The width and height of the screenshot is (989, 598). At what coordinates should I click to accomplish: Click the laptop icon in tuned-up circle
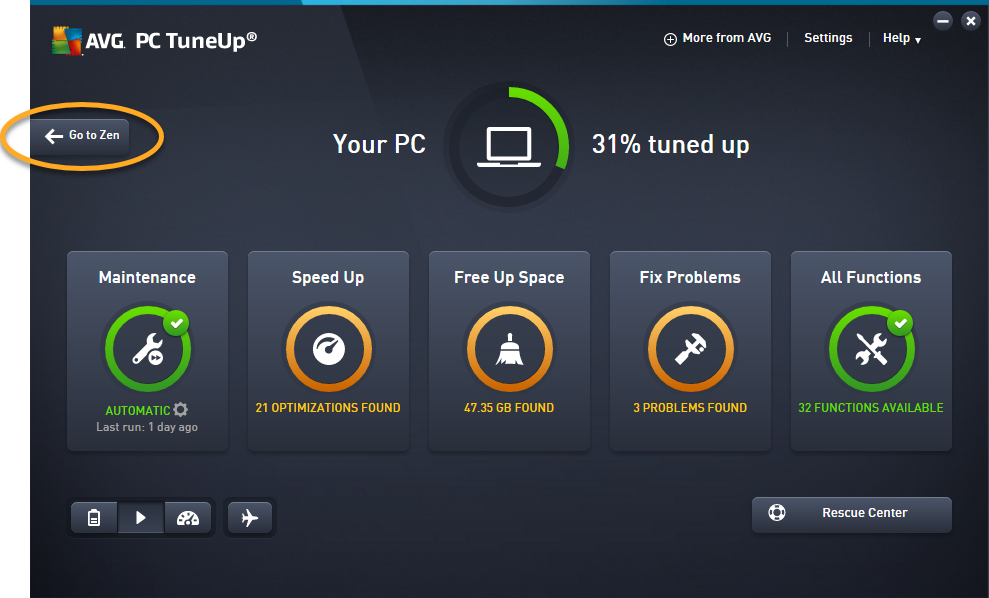coord(508,147)
